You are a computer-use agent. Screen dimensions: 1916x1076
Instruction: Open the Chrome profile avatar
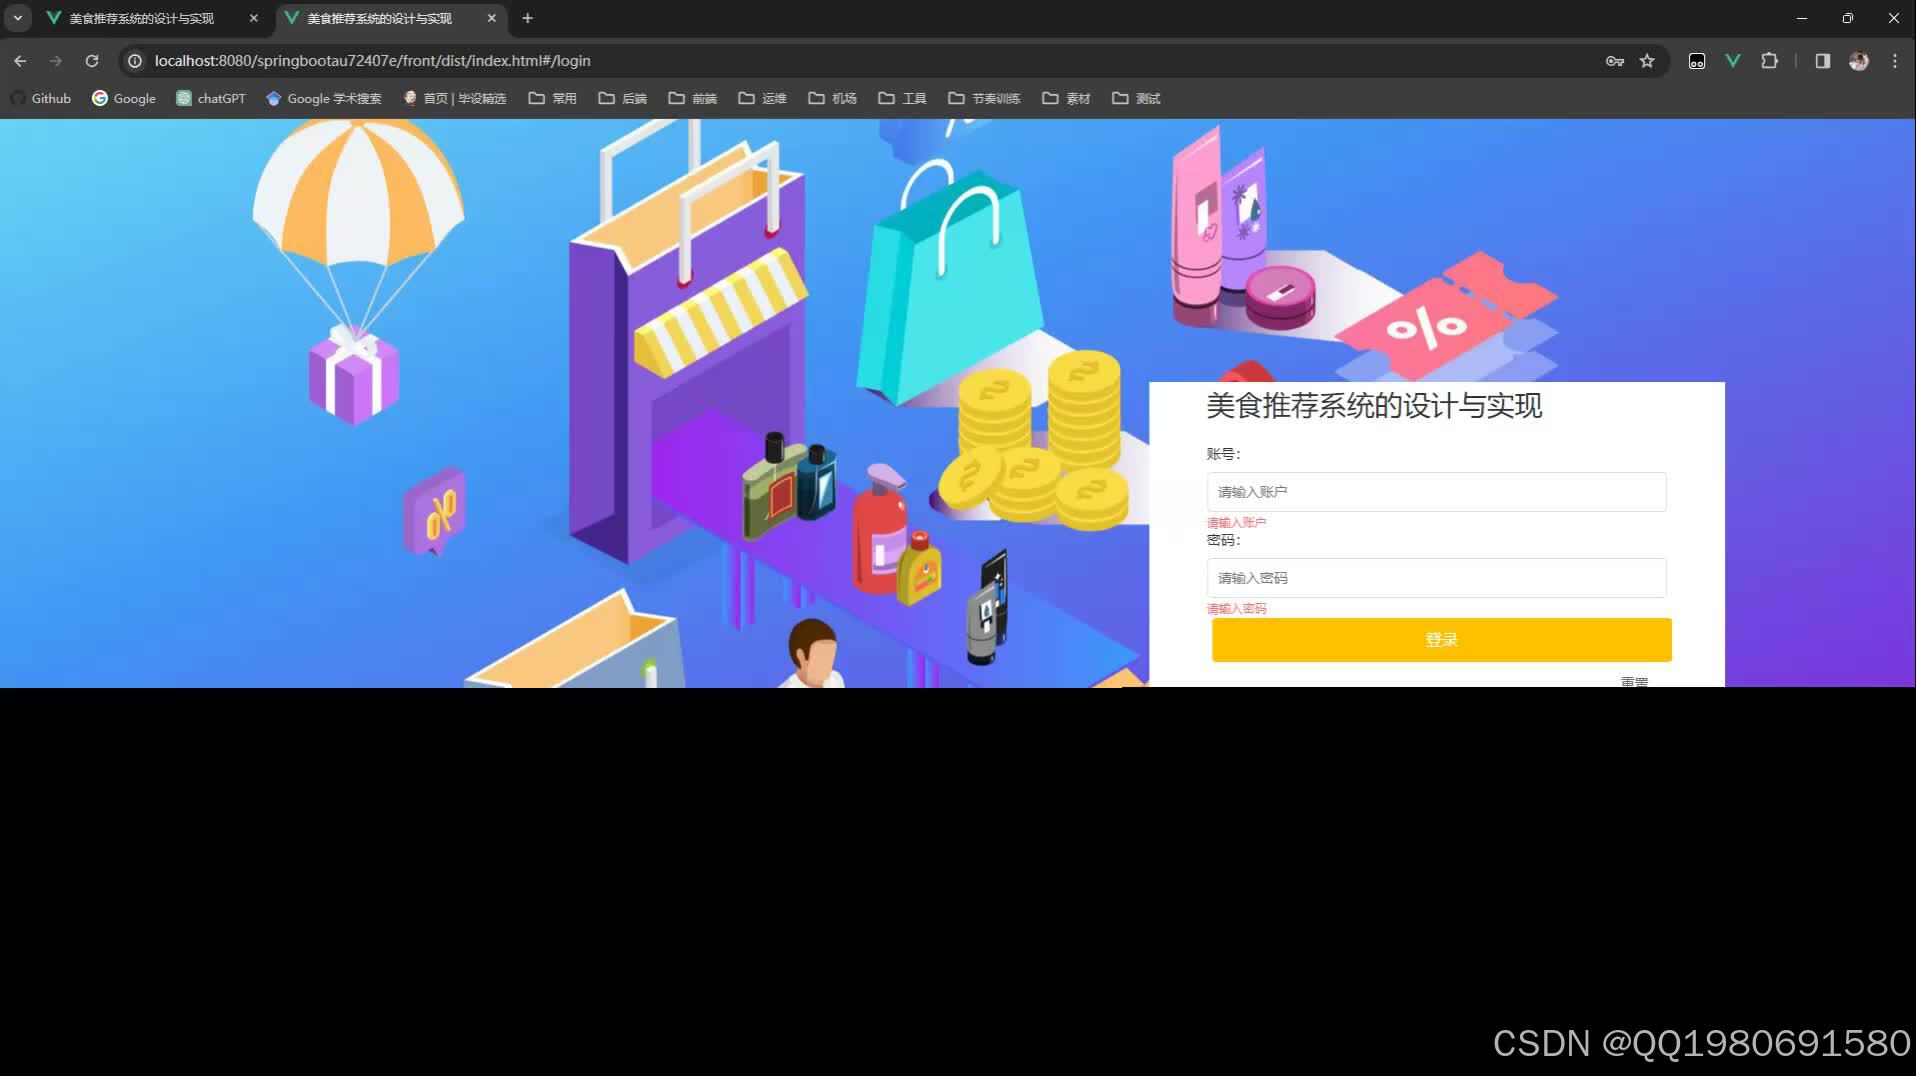click(1859, 61)
